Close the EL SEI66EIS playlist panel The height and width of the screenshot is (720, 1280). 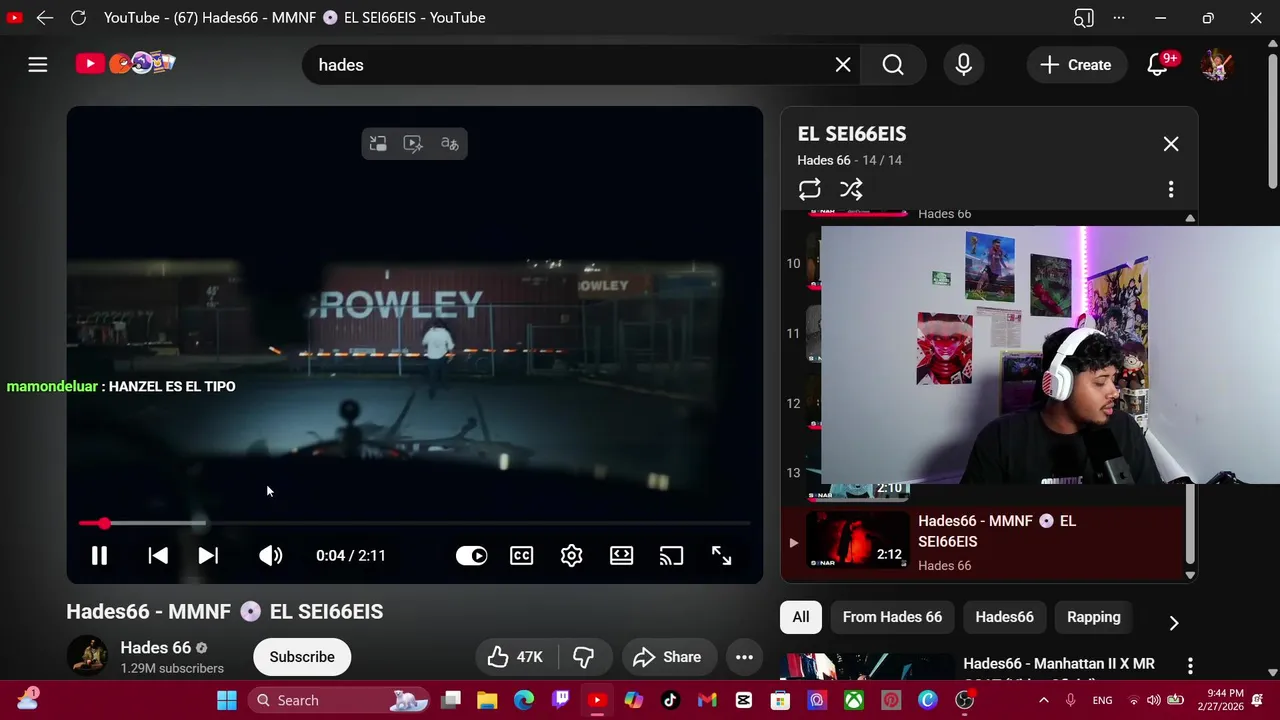point(1171,144)
